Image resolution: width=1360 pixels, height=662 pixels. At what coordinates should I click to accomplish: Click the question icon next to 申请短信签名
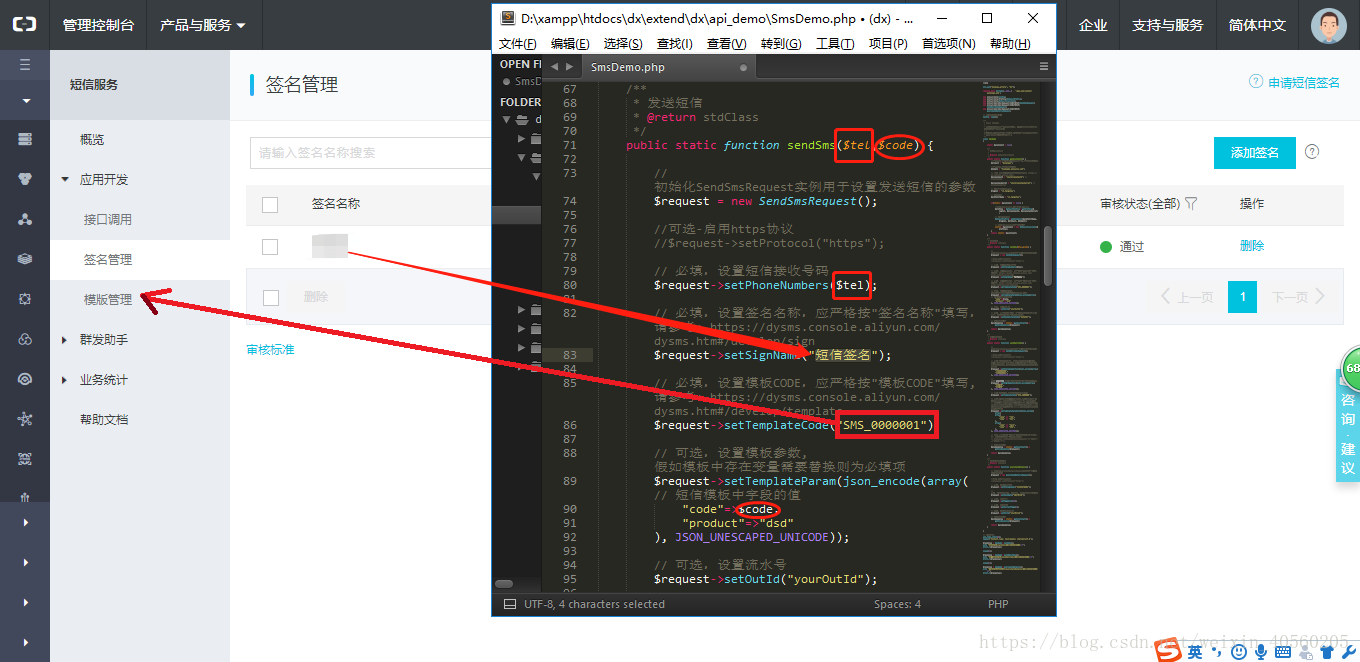1255,82
